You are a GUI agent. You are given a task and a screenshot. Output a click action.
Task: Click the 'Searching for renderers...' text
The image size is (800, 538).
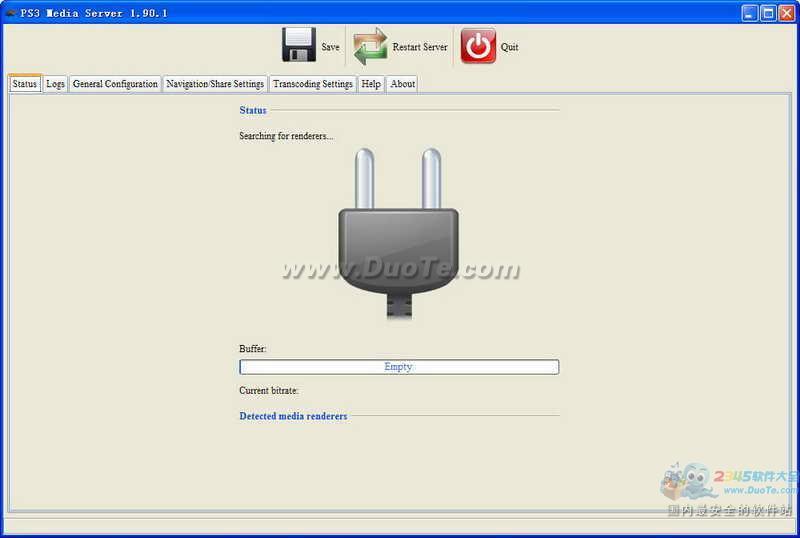point(286,136)
